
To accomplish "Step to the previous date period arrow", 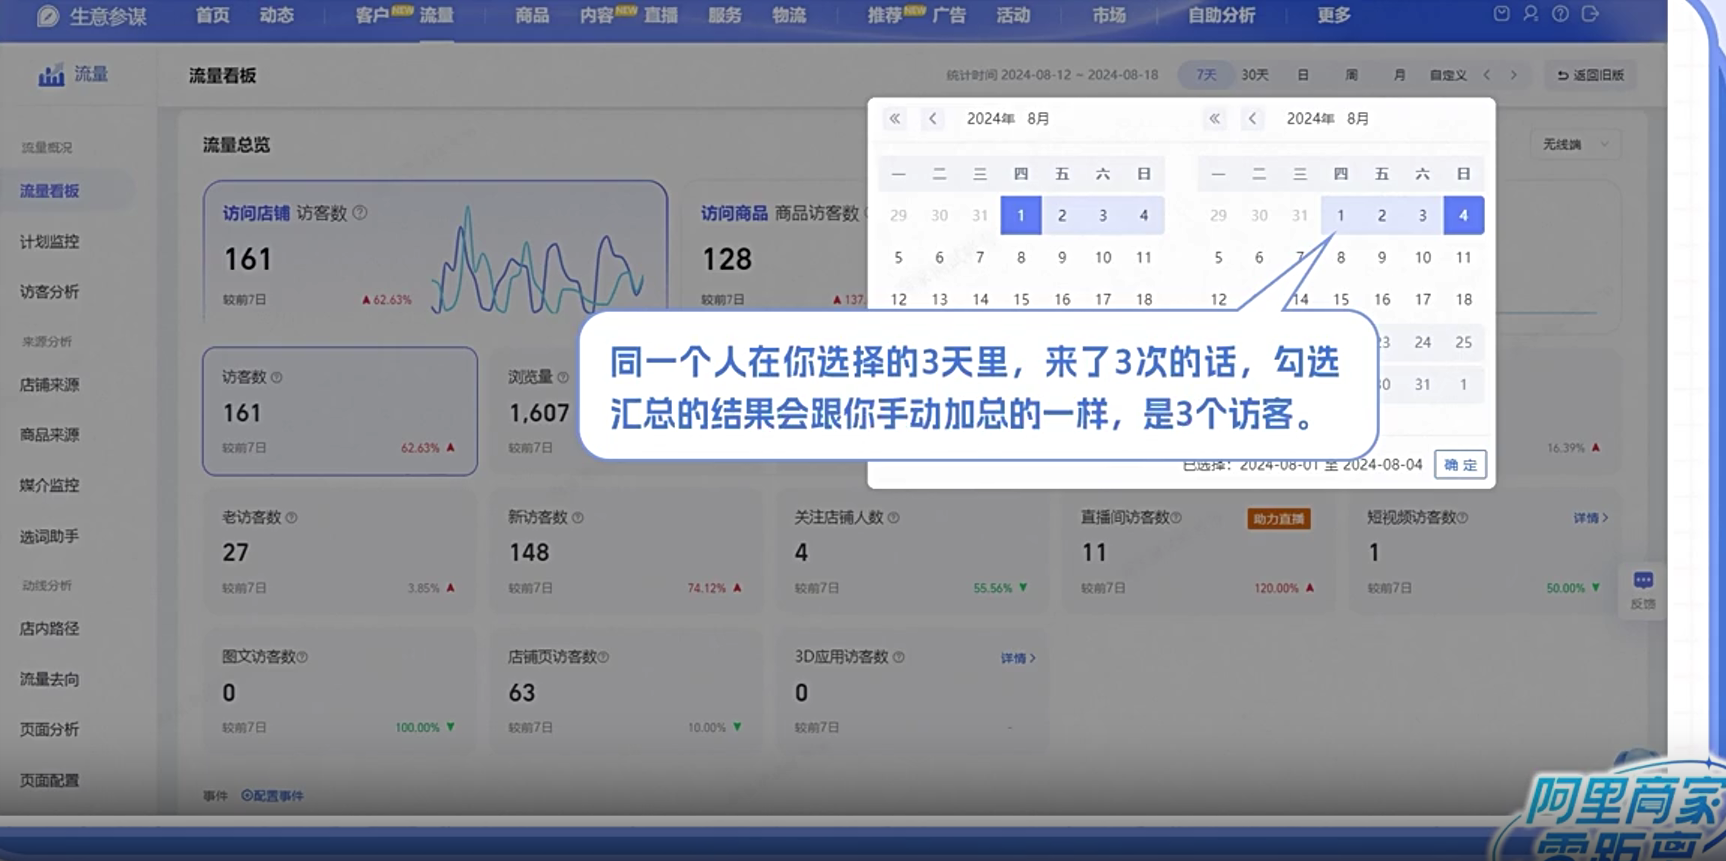I will click(1487, 75).
